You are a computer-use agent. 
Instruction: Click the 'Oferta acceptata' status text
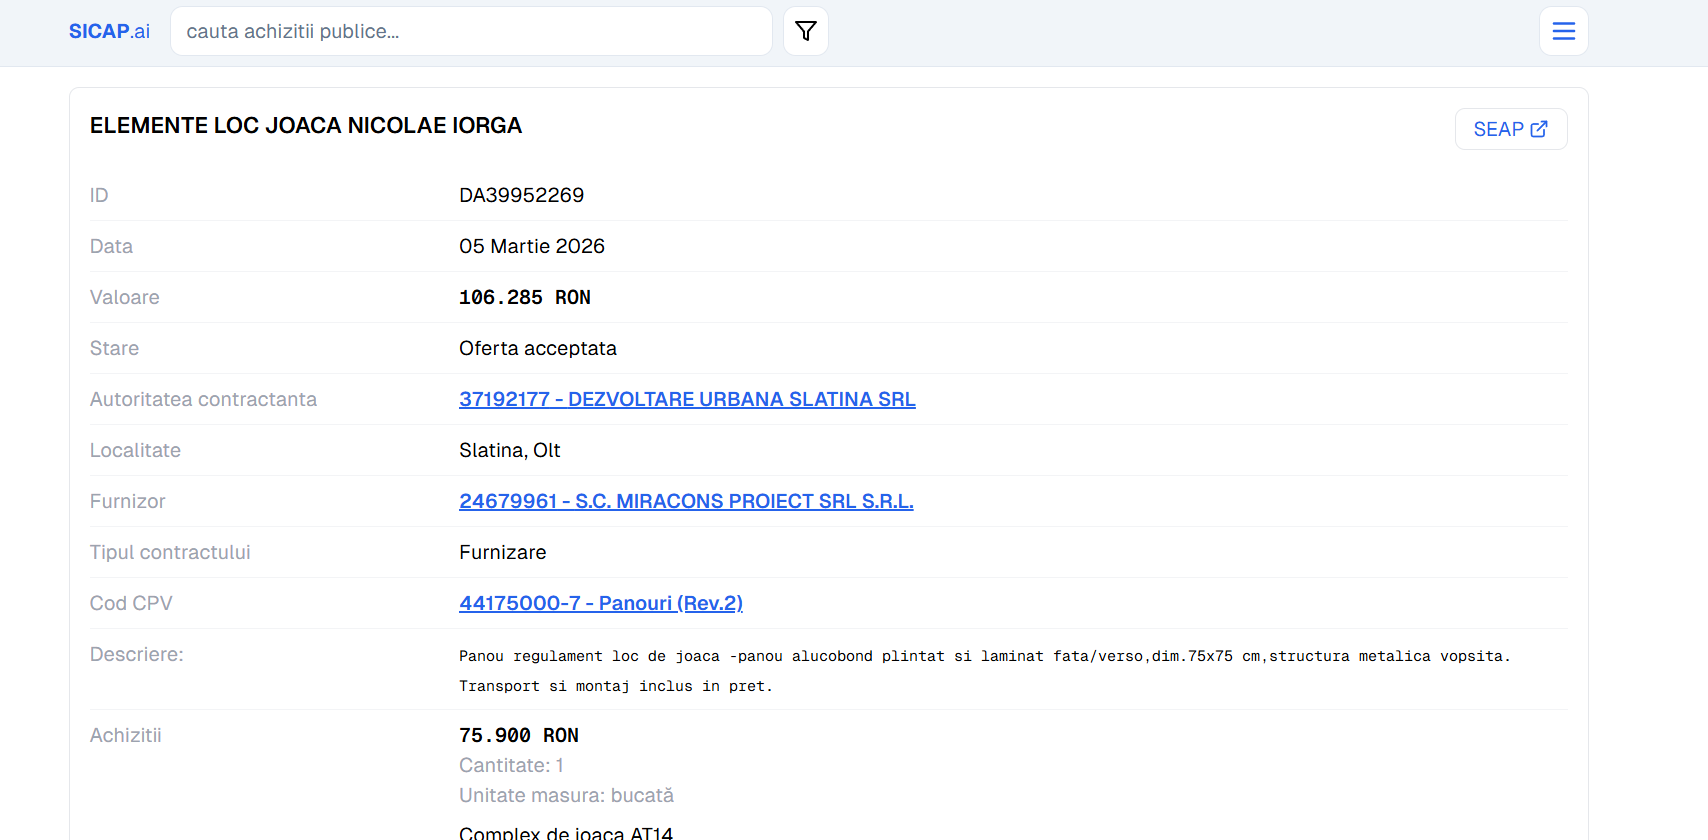click(537, 348)
